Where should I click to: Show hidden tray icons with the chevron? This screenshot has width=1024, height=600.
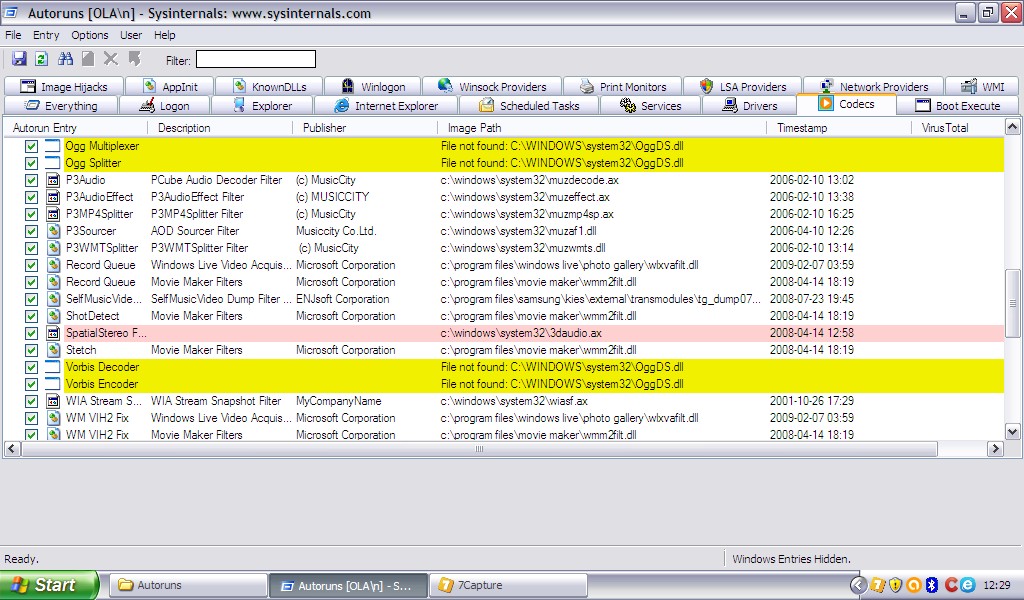(858, 585)
